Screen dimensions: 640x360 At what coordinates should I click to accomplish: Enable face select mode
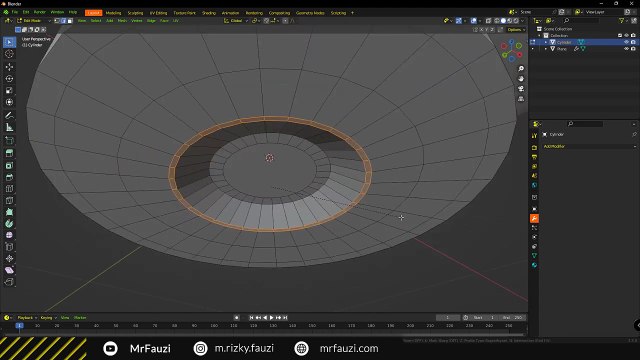(70, 20)
